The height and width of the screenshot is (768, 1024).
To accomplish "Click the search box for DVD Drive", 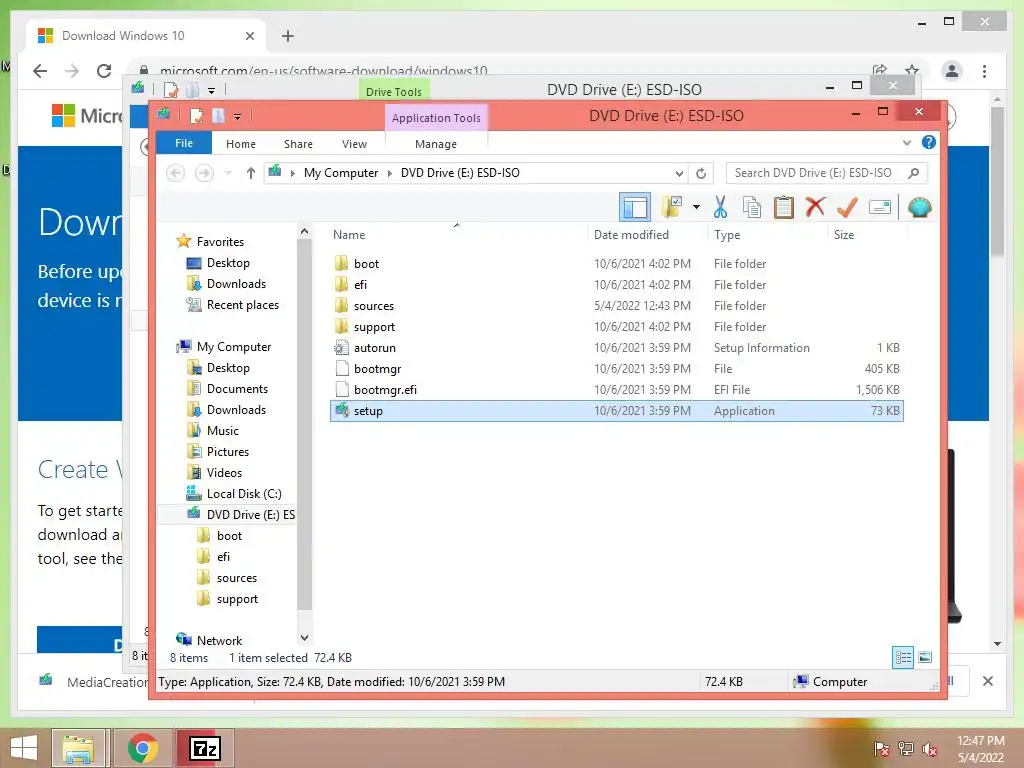I will click(x=827, y=173).
